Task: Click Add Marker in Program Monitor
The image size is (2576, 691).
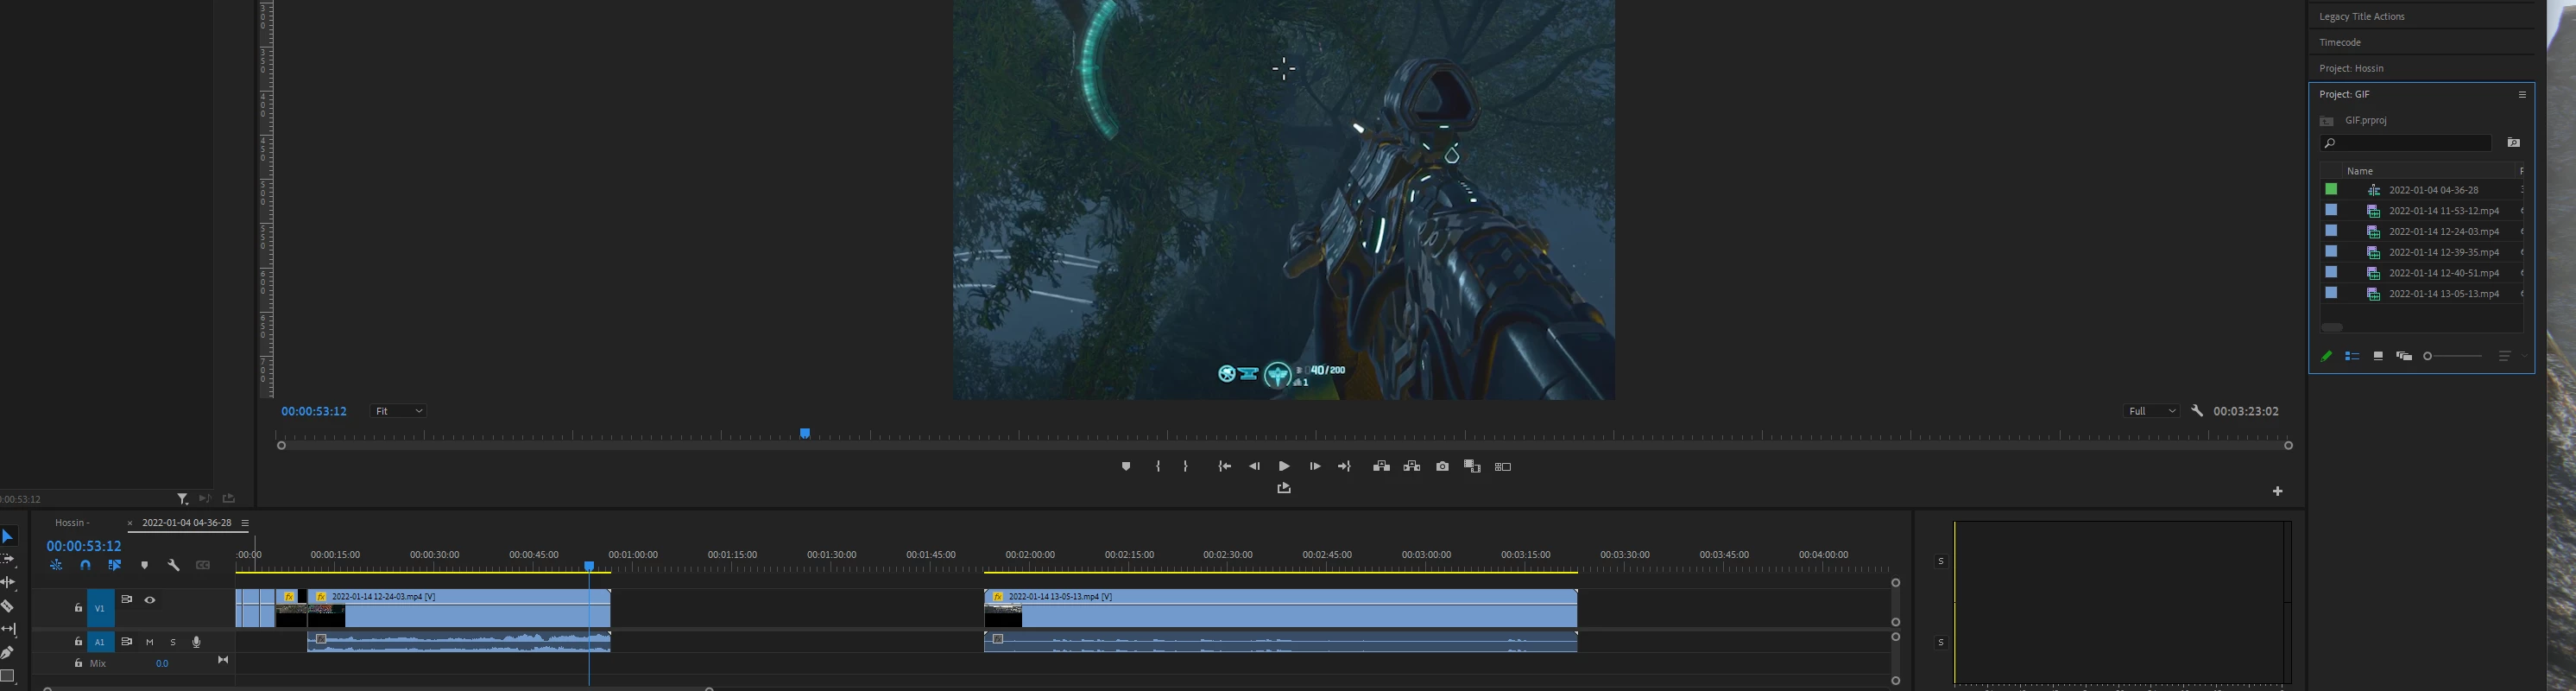Action: (x=1126, y=466)
